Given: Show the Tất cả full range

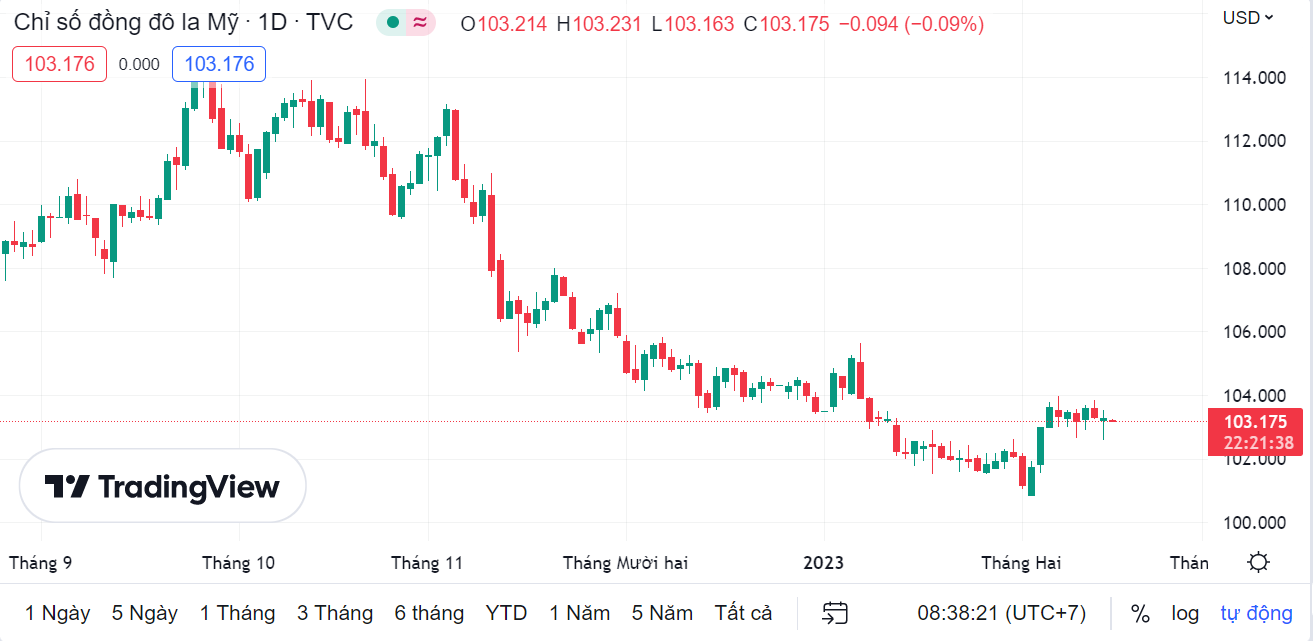Looking at the screenshot, I should tap(744, 613).
